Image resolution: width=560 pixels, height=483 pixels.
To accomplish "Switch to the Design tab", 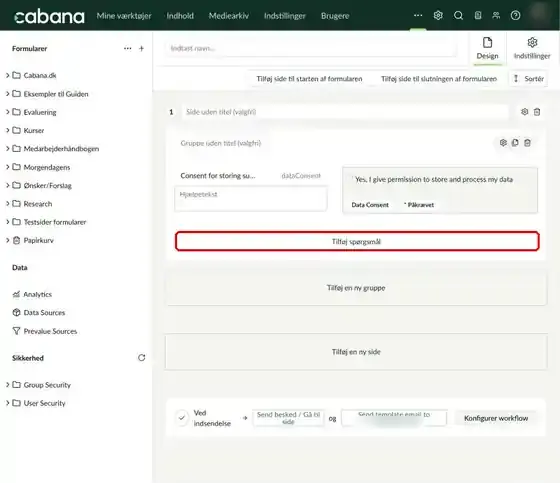I will [487, 49].
